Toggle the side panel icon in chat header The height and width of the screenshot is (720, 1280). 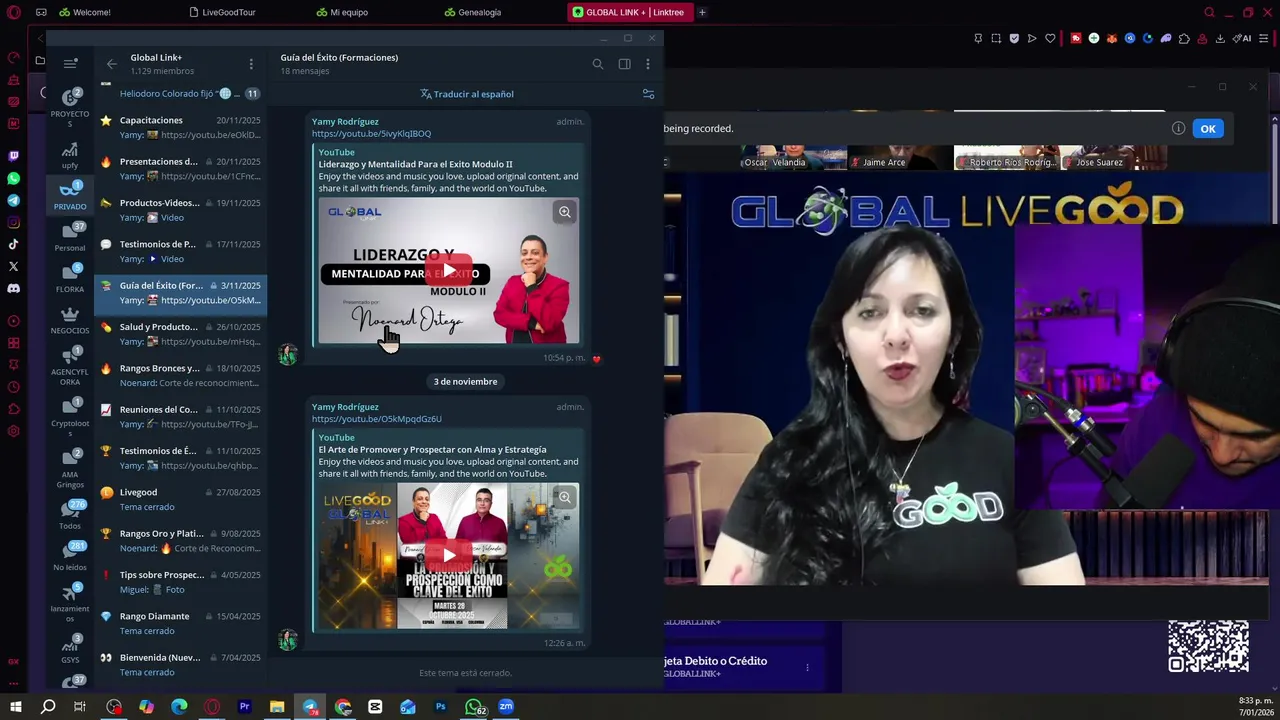pyautogui.click(x=624, y=64)
